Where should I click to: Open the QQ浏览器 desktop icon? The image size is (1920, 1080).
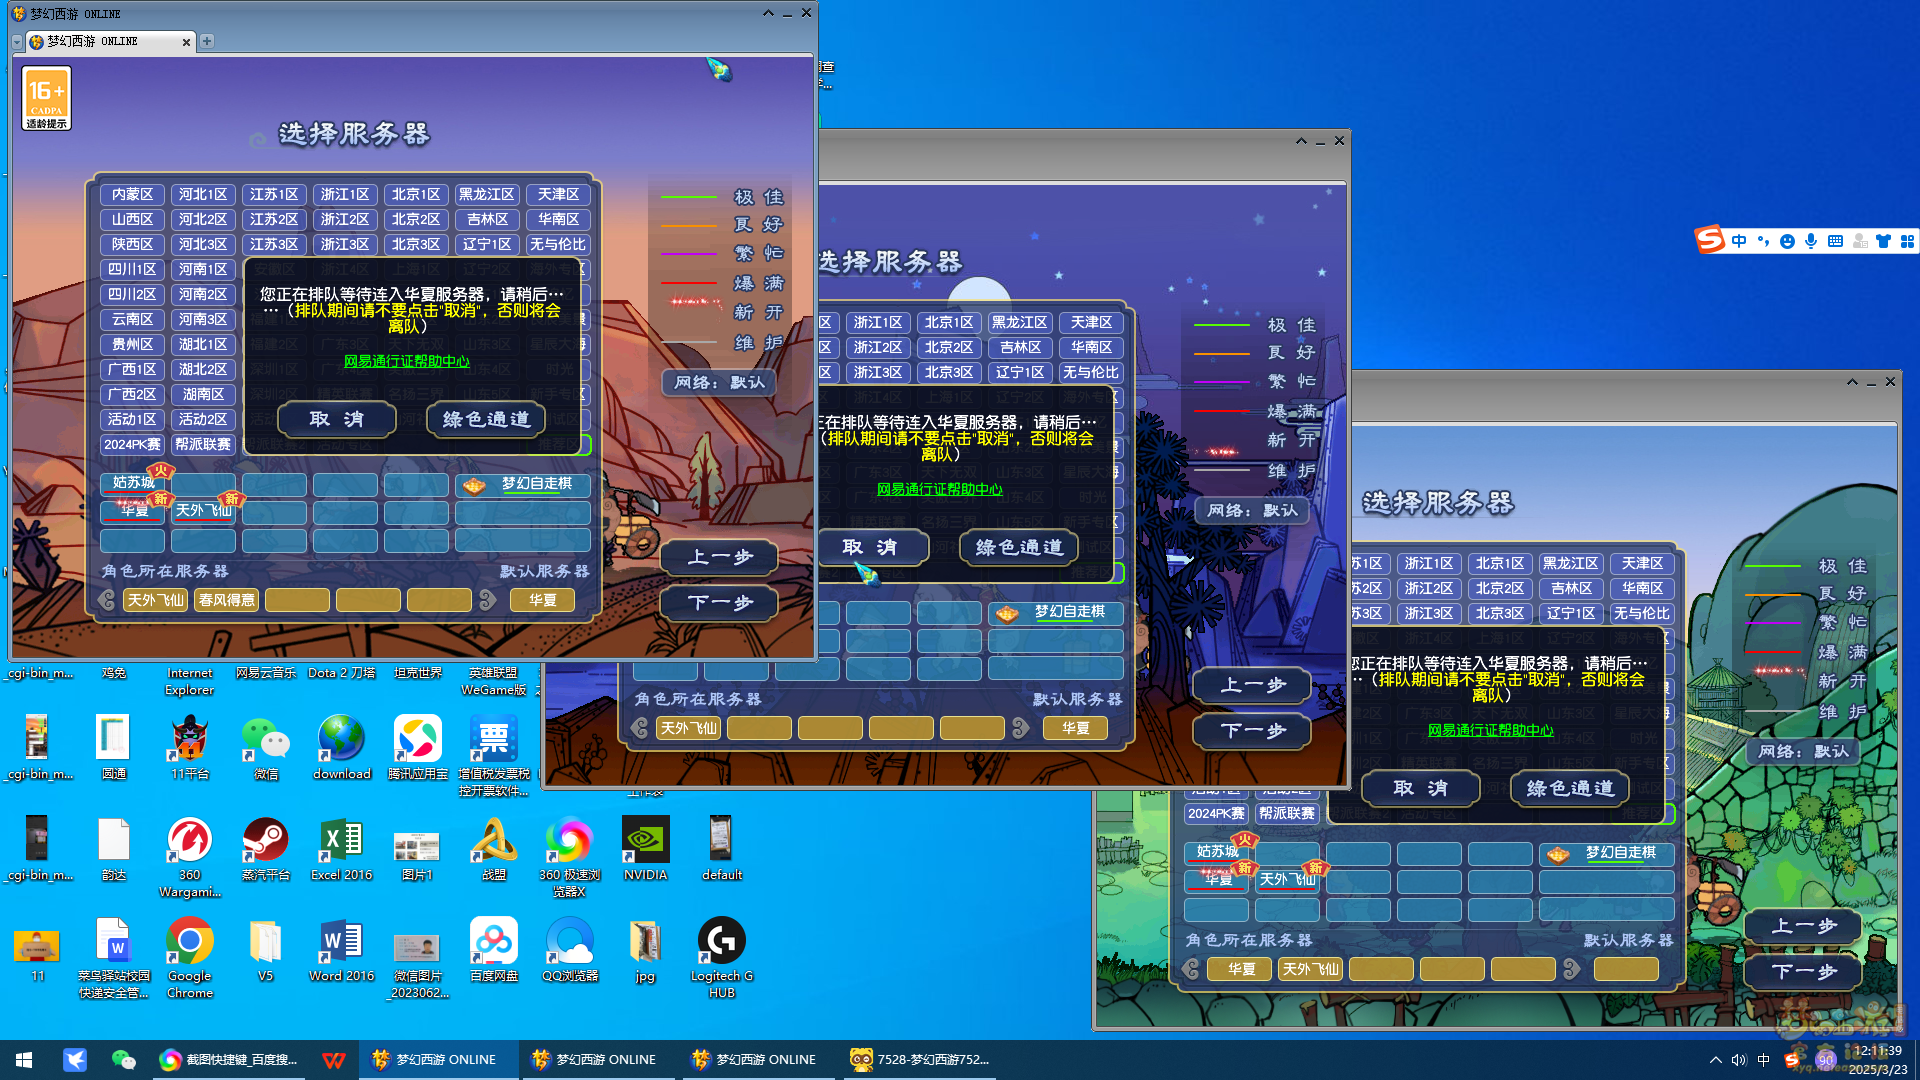click(570, 949)
